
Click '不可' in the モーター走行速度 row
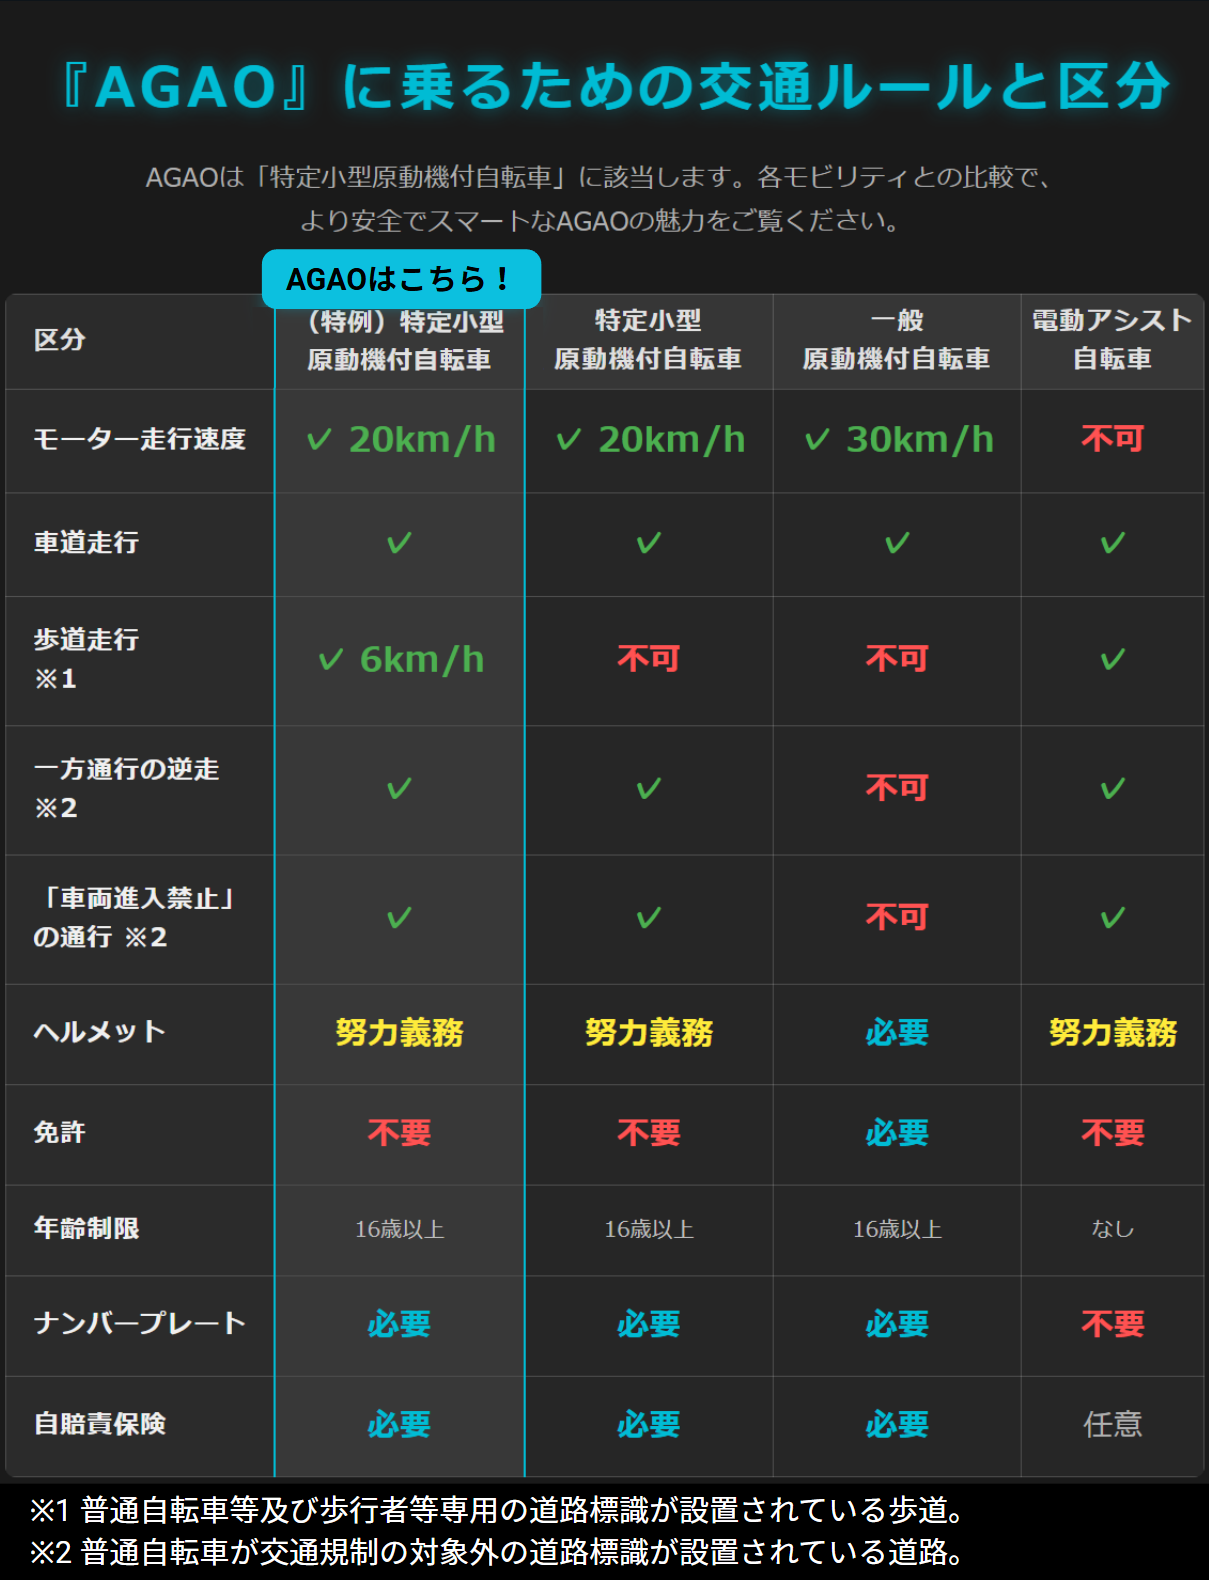pos(1112,438)
